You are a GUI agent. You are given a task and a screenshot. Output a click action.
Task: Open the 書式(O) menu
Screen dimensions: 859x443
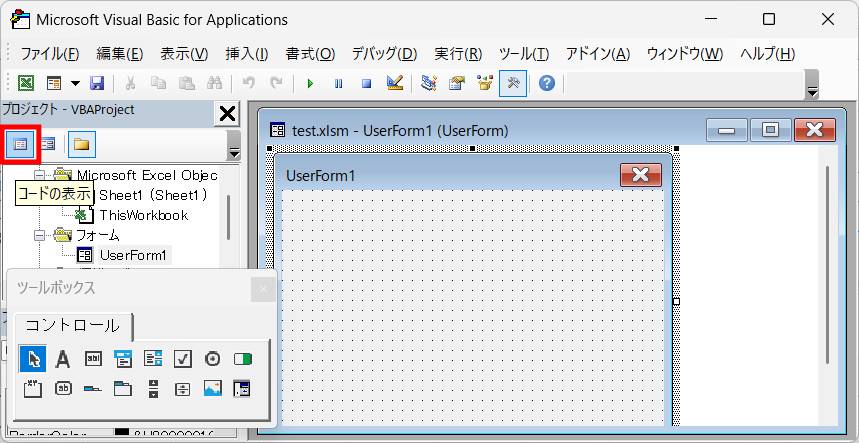point(310,54)
